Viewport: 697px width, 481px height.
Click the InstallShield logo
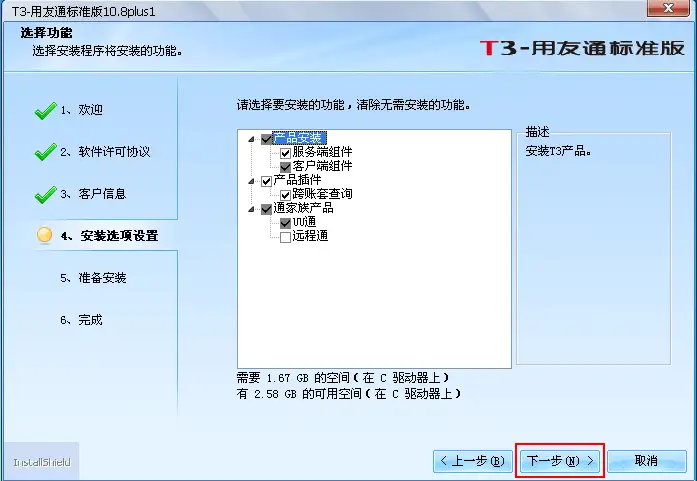click(x=42, y=462)
